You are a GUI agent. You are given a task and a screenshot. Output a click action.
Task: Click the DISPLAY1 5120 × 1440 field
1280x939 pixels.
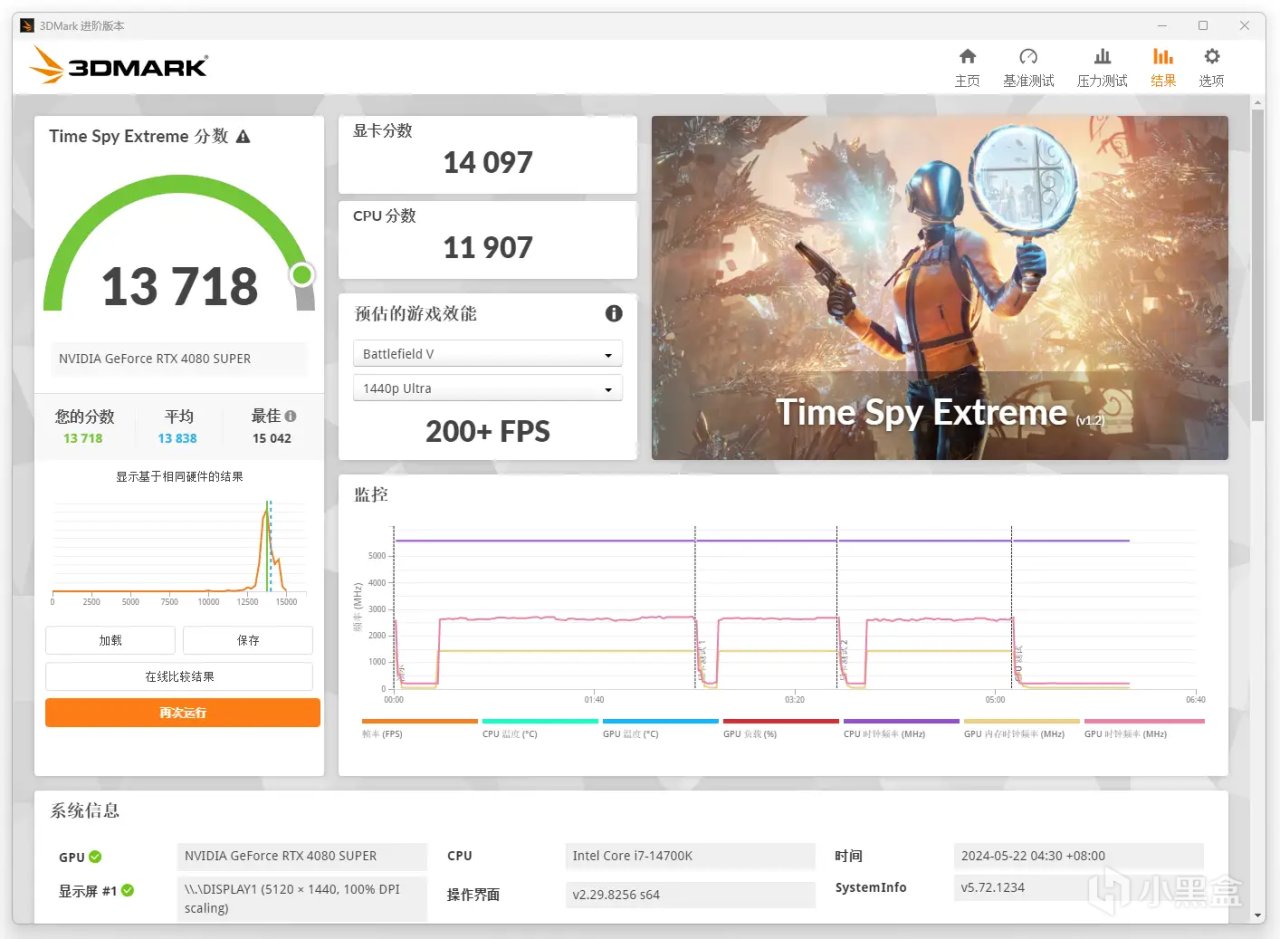302,899
